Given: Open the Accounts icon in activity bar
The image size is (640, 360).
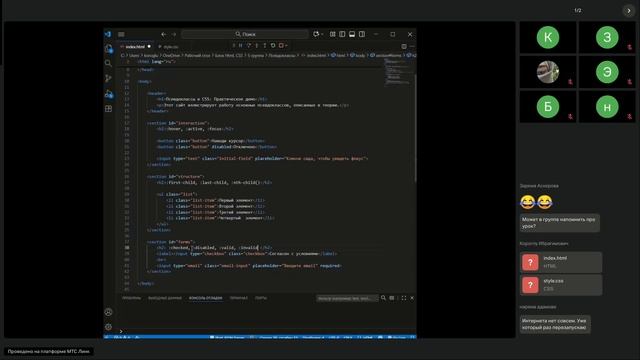Looking at the screenshot, I should point(108,312).
